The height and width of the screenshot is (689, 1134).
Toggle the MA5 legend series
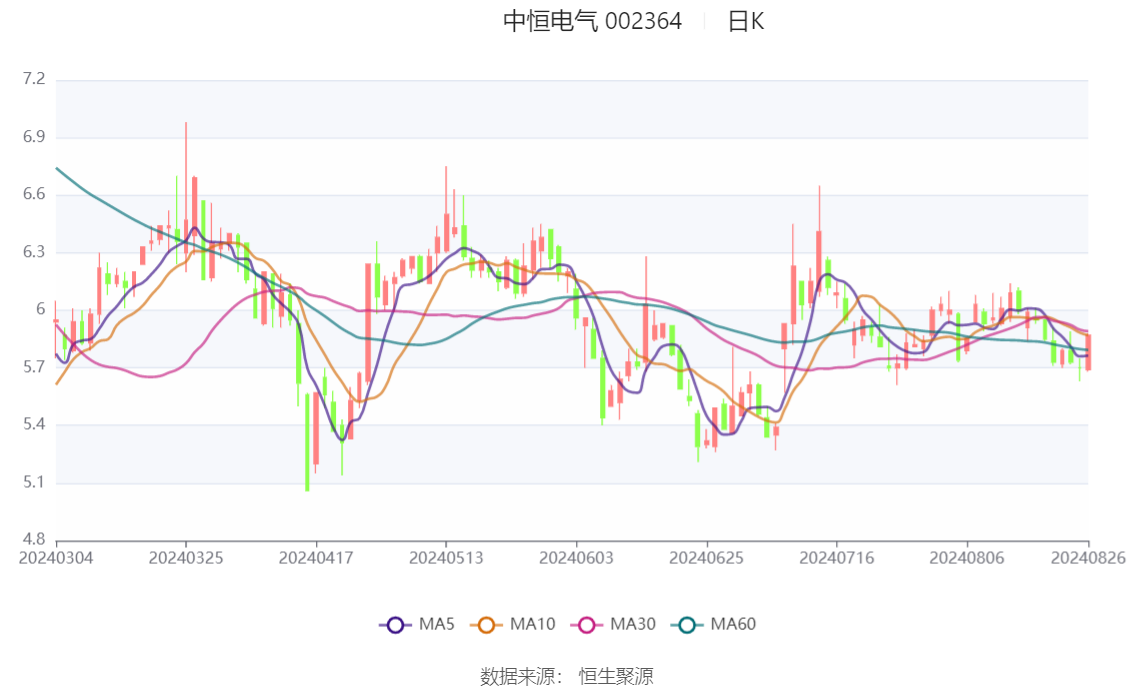(417, 624)
